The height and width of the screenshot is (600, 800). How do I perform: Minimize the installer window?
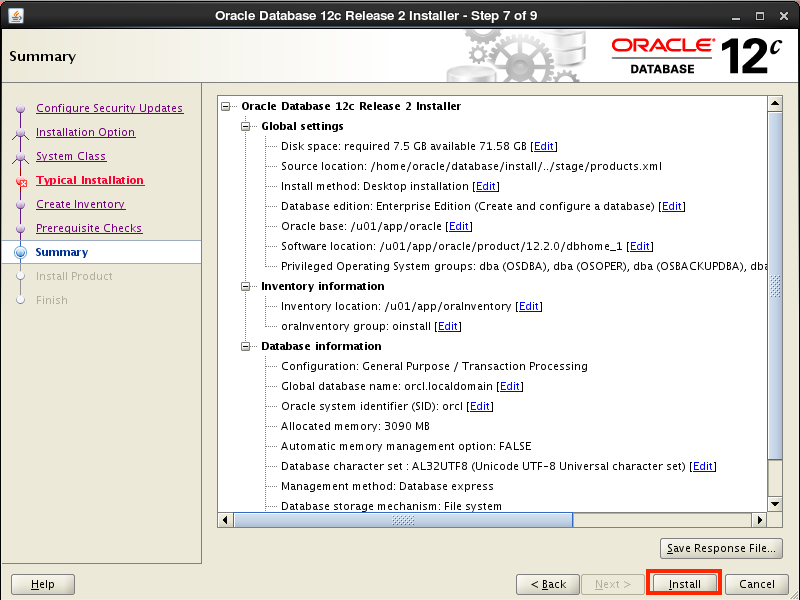point(736,16)
